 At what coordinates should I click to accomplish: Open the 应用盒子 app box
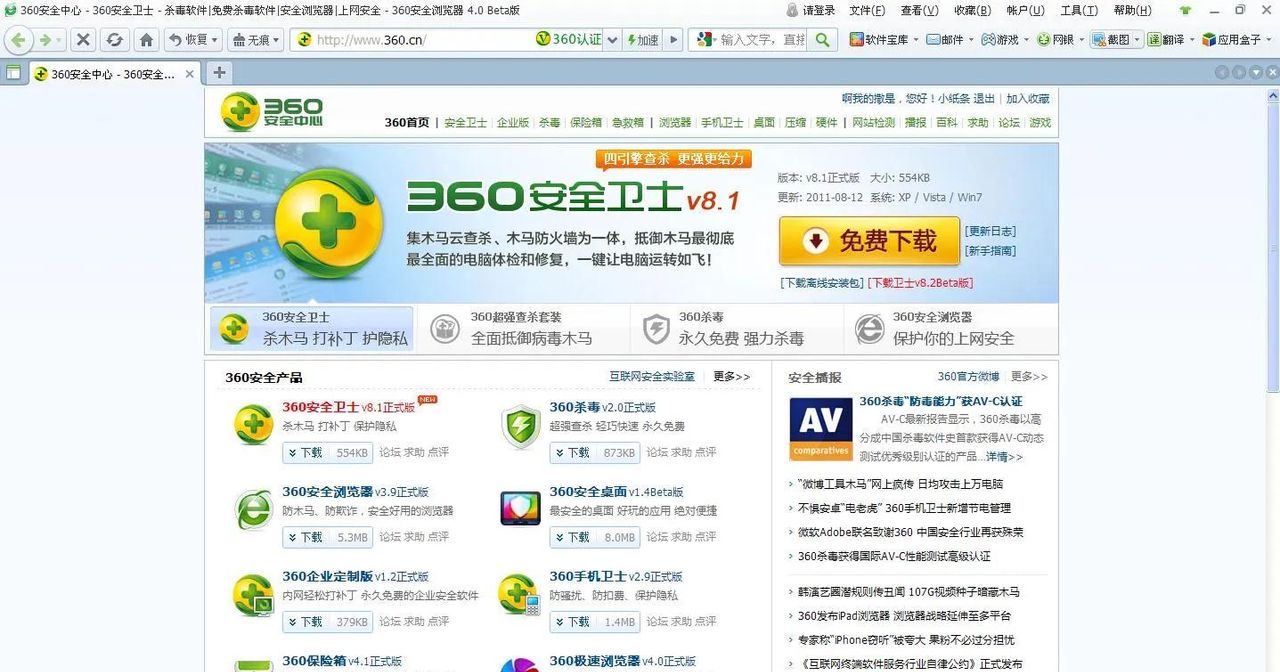point(1231,40)
